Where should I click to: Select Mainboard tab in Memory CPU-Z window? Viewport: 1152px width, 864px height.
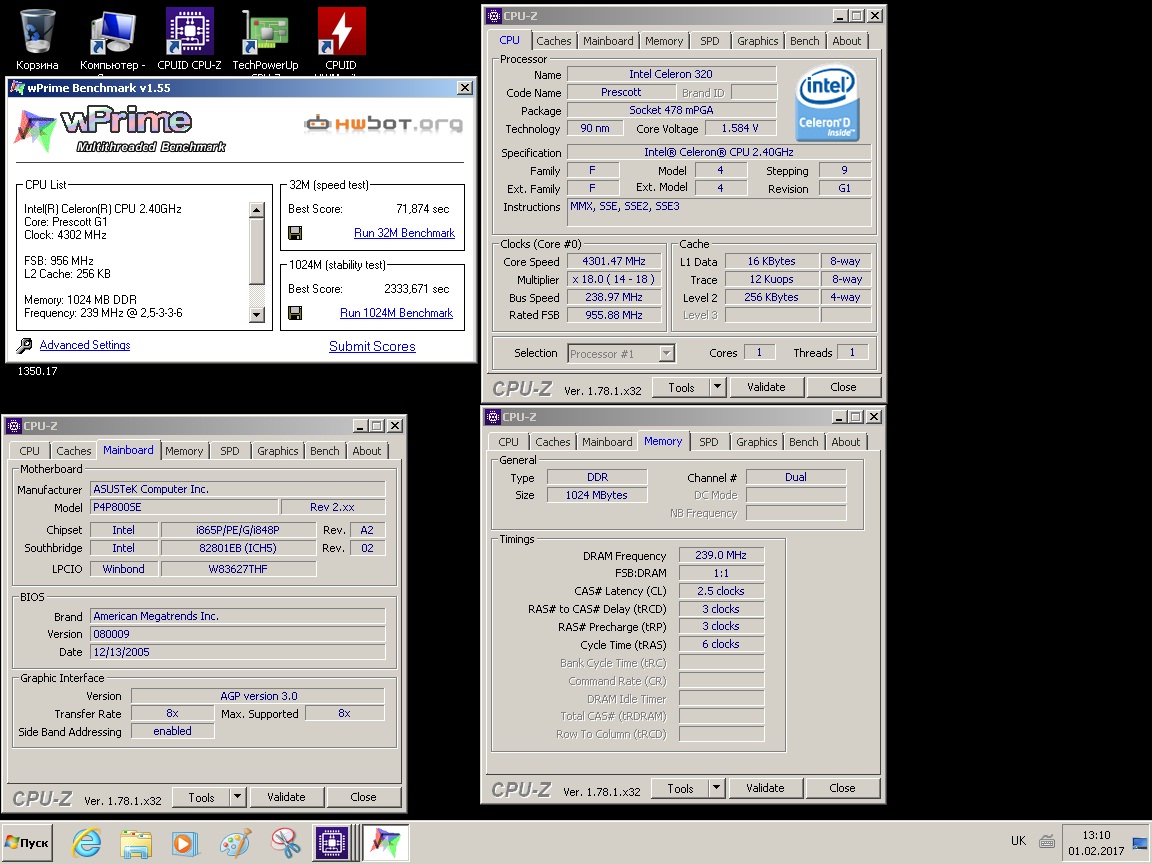pos(607,442)
